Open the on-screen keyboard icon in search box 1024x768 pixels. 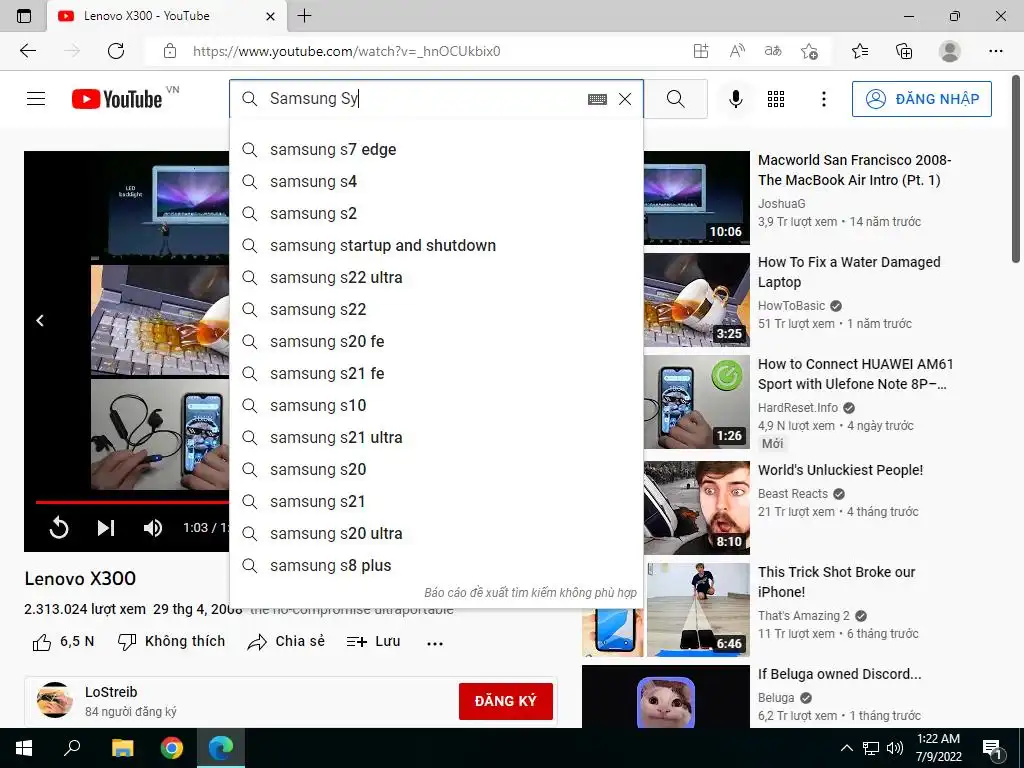597,99
